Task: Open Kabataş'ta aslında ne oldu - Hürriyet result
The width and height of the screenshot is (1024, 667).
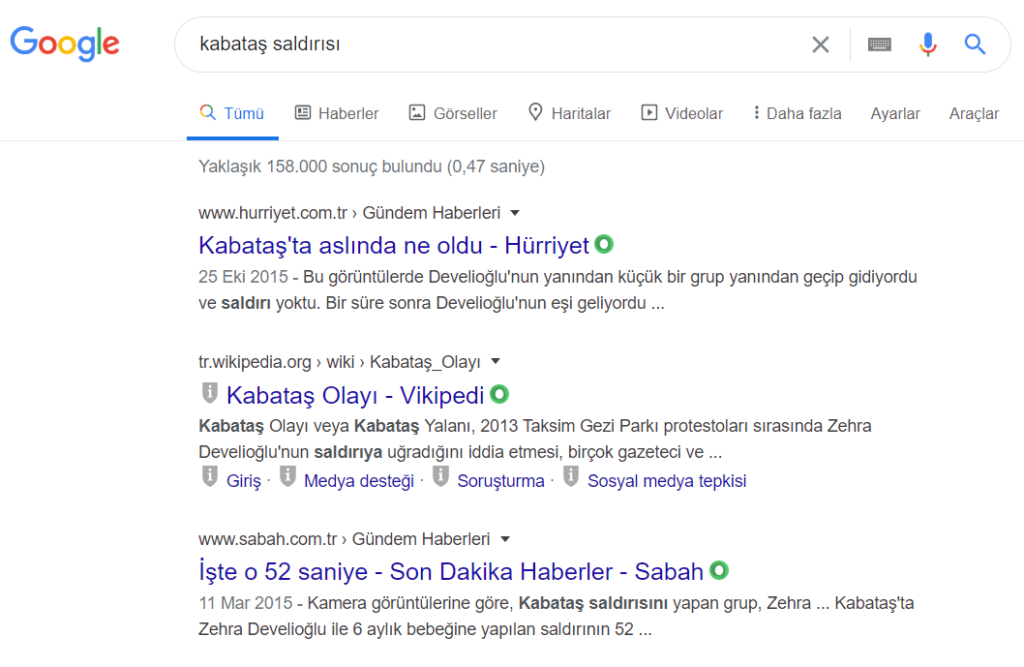Action: pyautogui.click(x=394, y=246)
